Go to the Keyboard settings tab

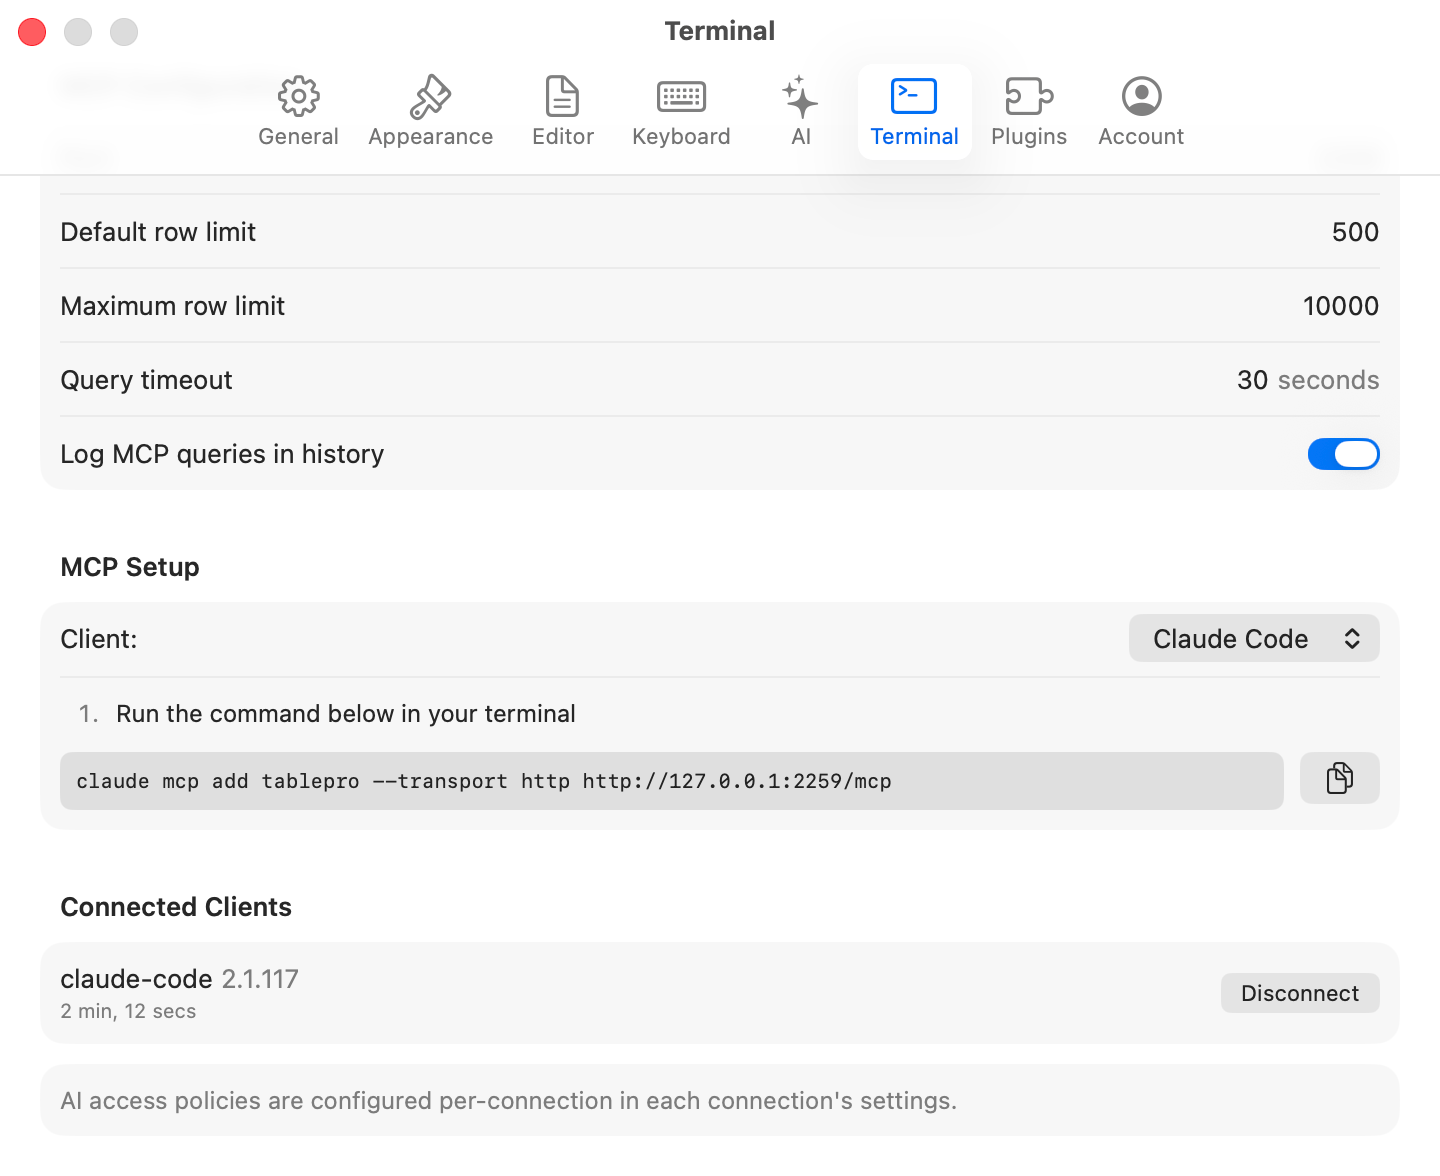(681, 112)
